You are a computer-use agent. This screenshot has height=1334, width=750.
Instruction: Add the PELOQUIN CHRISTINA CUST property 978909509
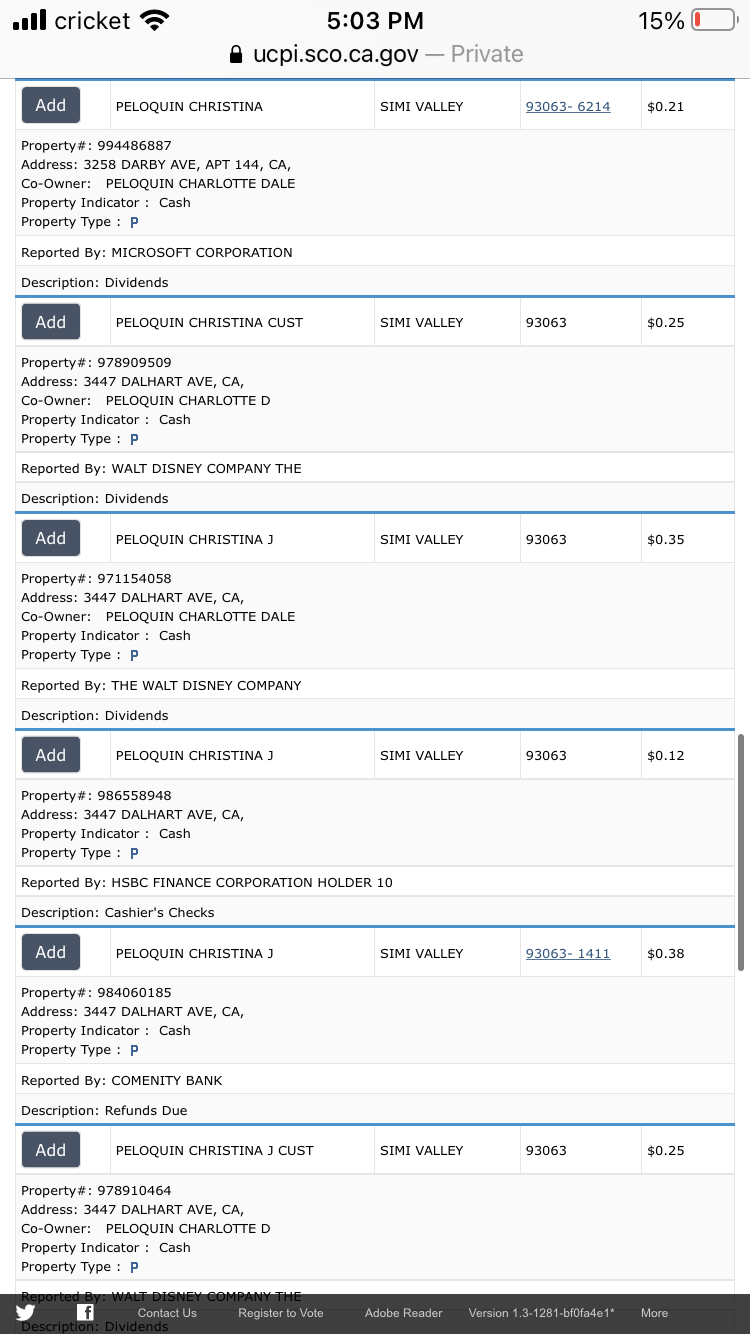point(51,322)
